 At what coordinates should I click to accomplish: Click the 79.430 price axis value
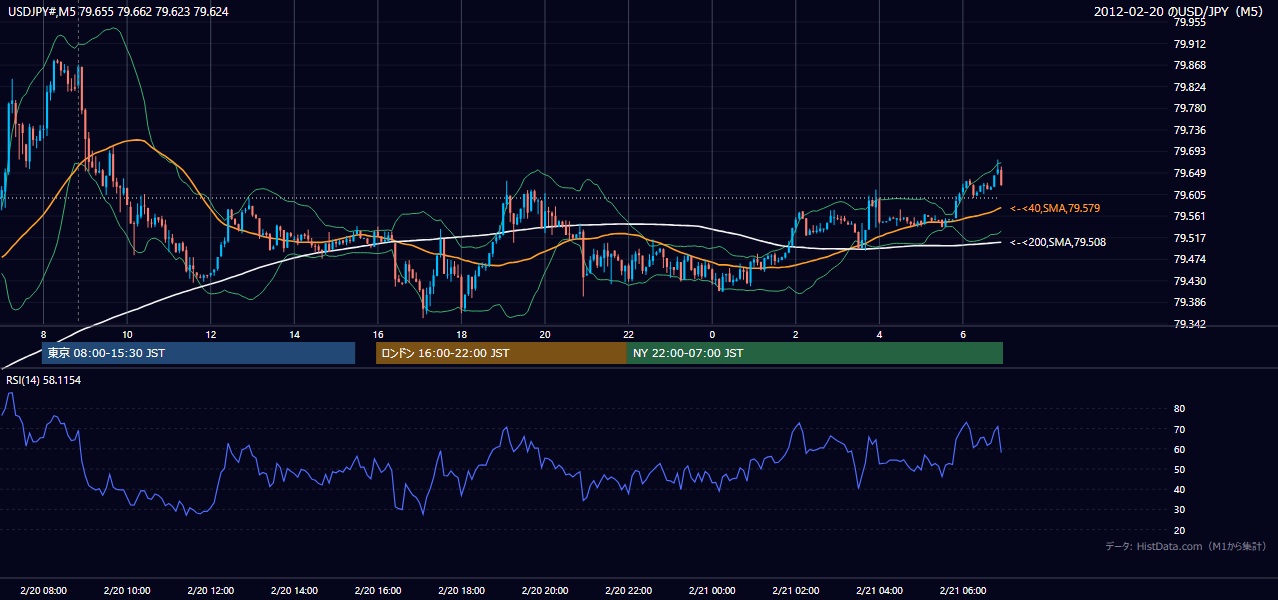click(1190, 282)
